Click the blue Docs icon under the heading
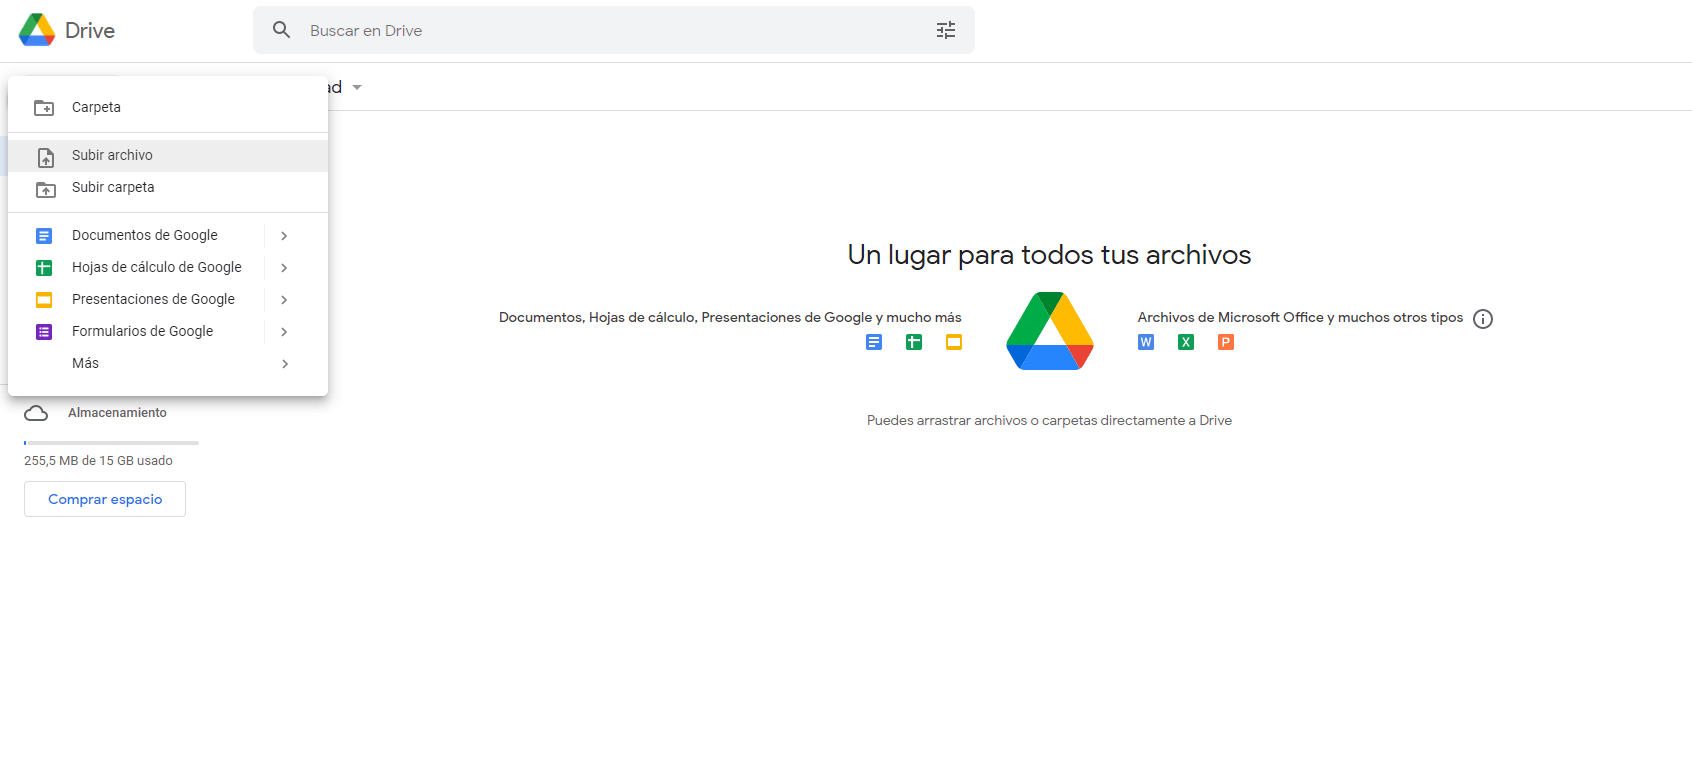 pyautogui.click(x=874, y=342)
